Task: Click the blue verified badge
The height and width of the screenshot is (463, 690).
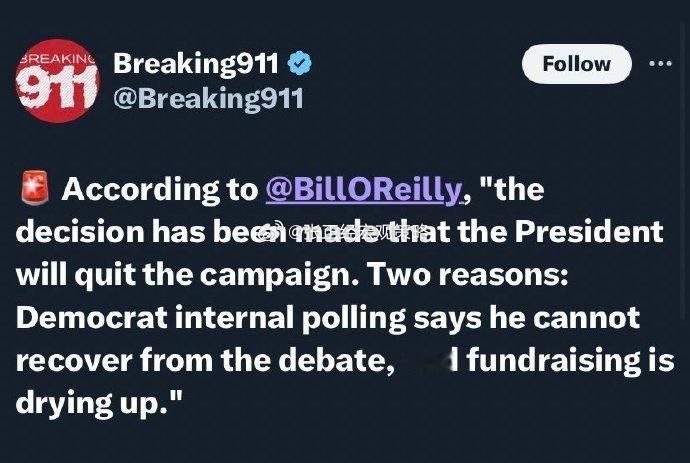Action: [299, 63]
